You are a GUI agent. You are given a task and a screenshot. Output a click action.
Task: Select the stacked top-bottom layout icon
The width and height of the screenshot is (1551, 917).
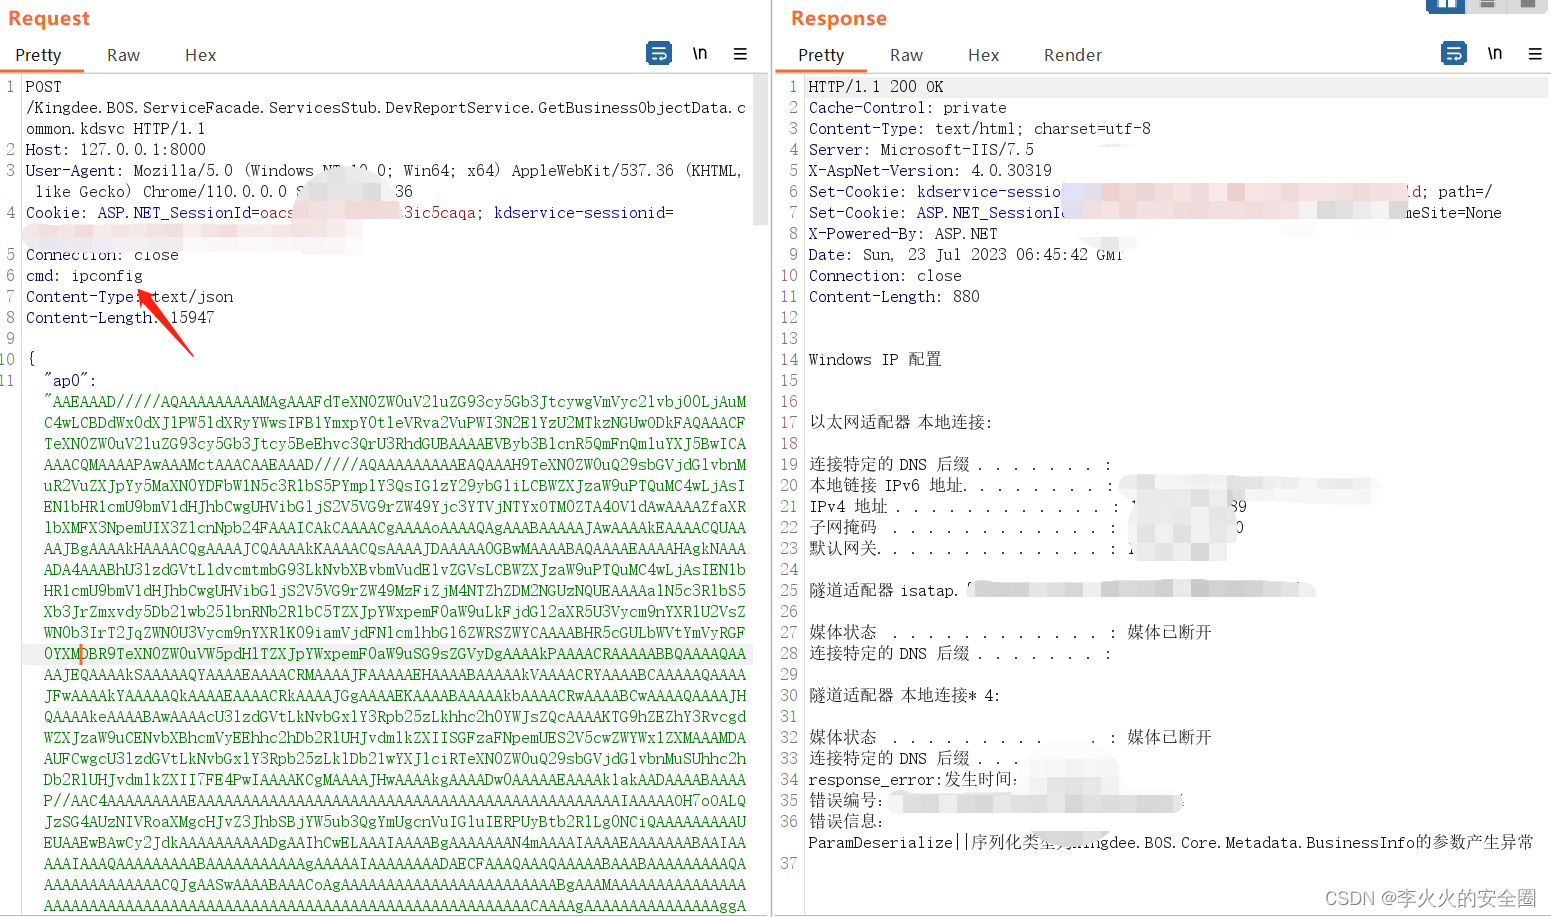pyautogui.click(x=1487, y=5)
